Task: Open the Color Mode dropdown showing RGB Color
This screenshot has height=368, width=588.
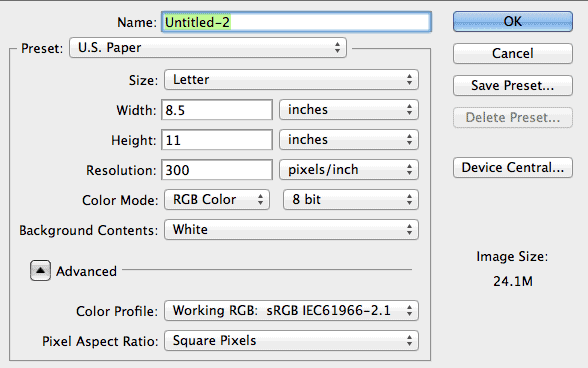Action: [217, 200]
